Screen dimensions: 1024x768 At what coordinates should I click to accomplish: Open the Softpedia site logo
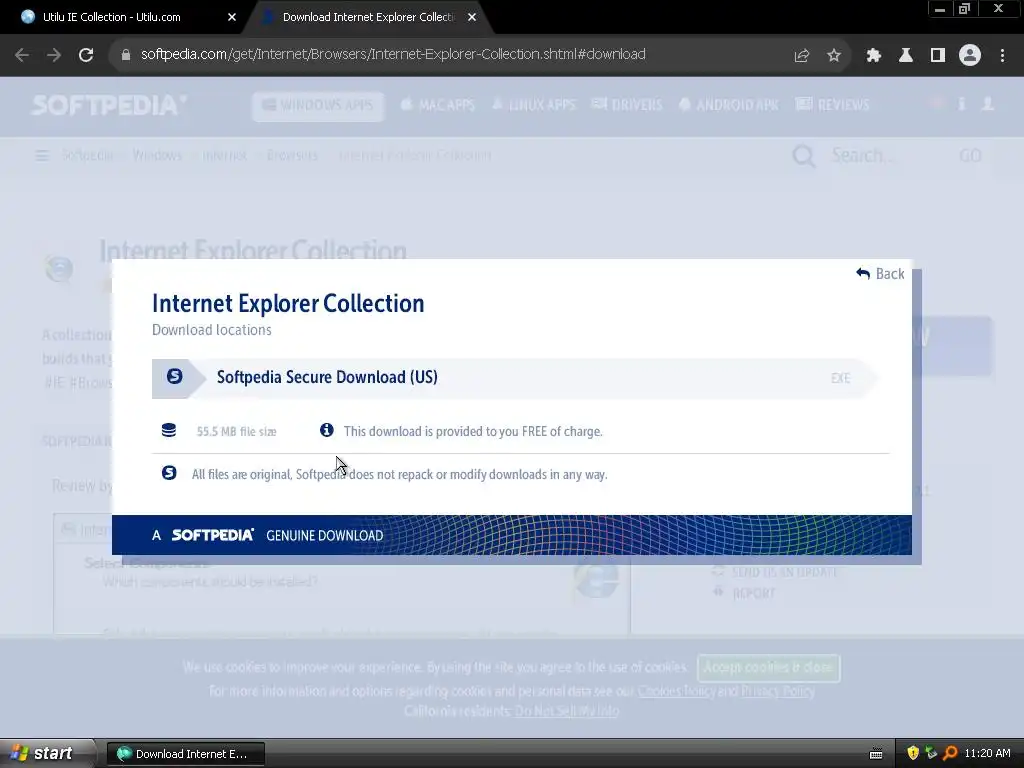109,105
